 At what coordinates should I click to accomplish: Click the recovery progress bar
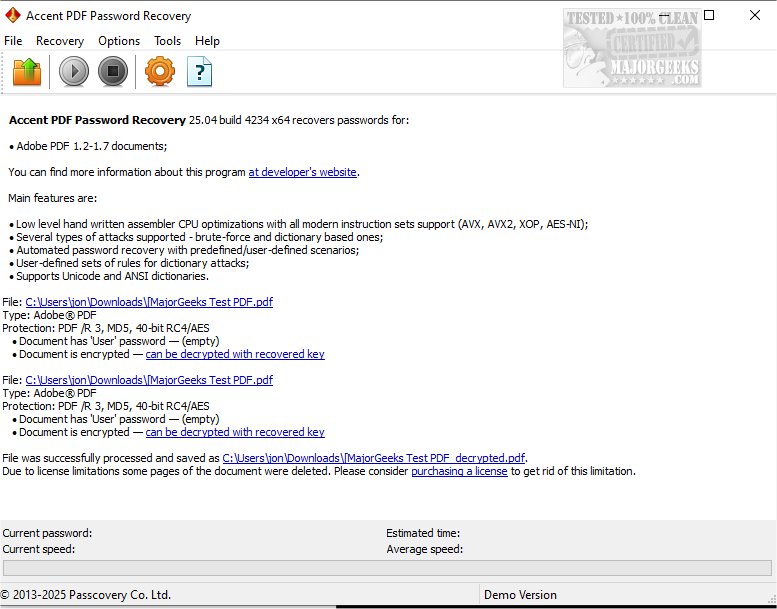(388, 568)
